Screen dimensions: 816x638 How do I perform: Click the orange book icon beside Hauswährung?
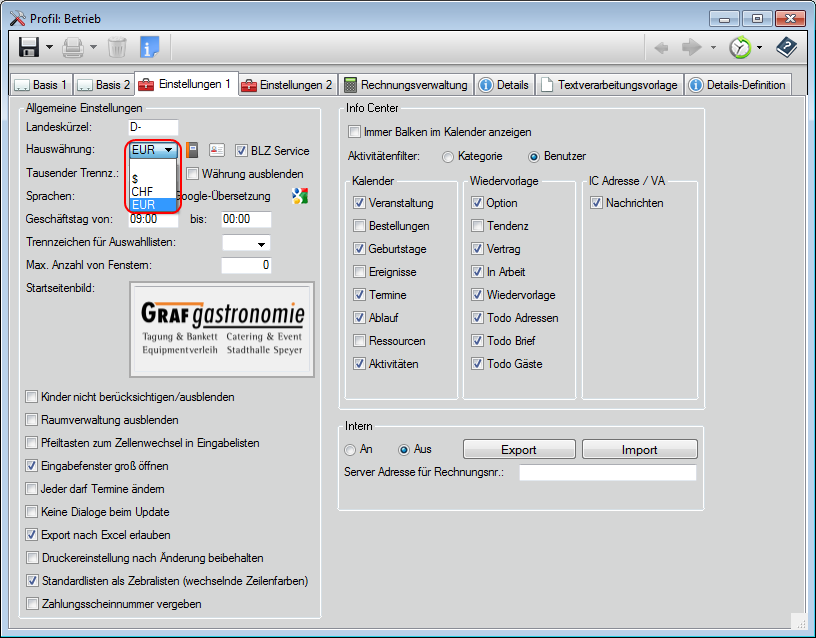193,151
